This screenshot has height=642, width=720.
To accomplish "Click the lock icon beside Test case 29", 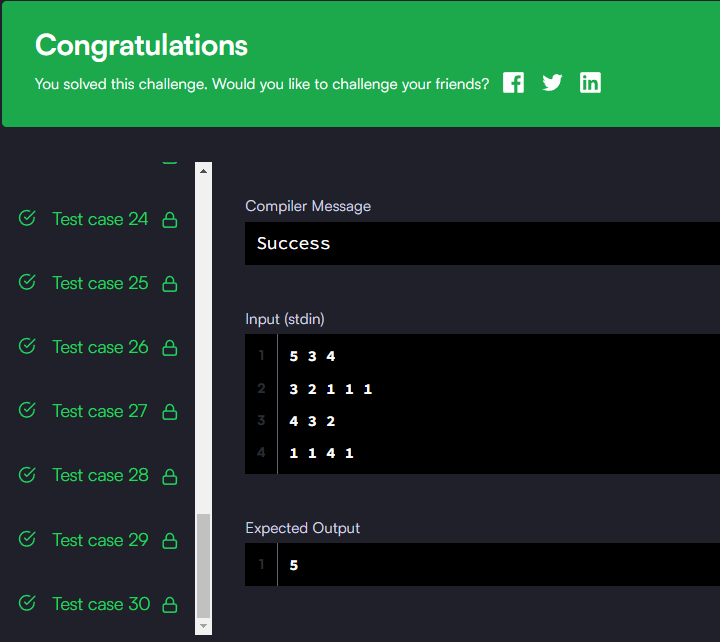I will pos(170,541).
